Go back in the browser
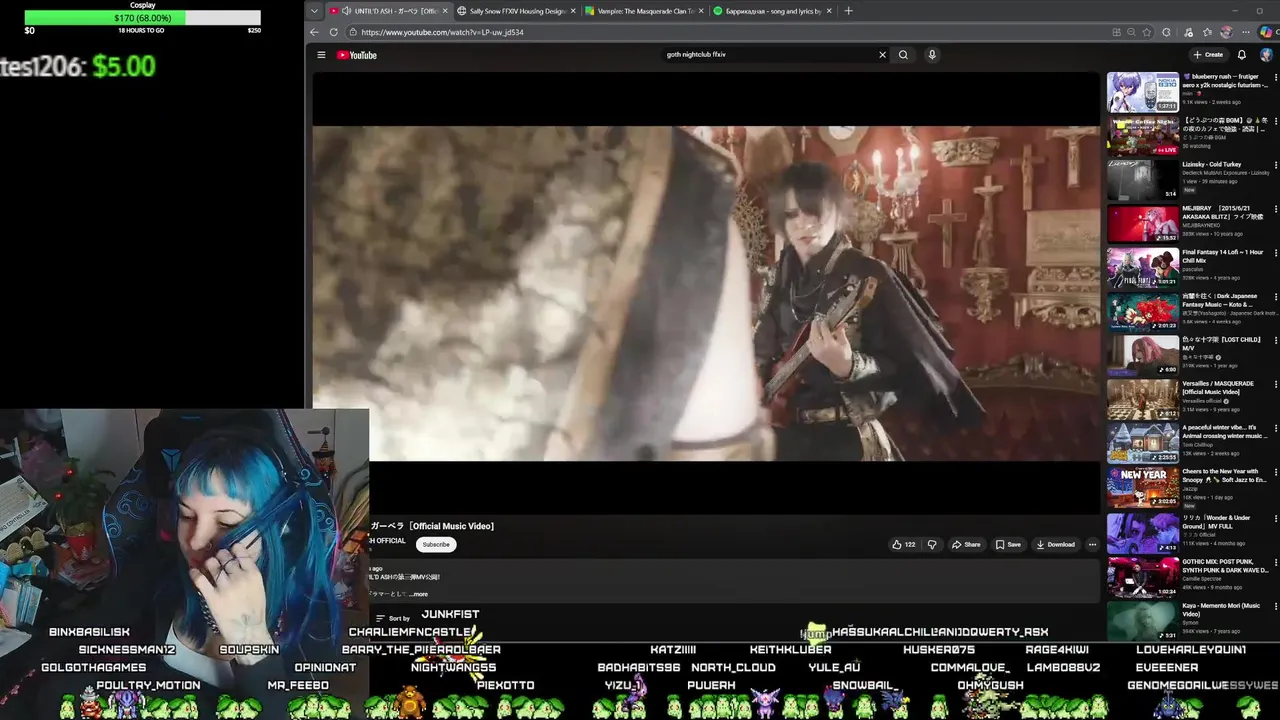This screenshot has width=1280, height=720. [x=314, y=32]
